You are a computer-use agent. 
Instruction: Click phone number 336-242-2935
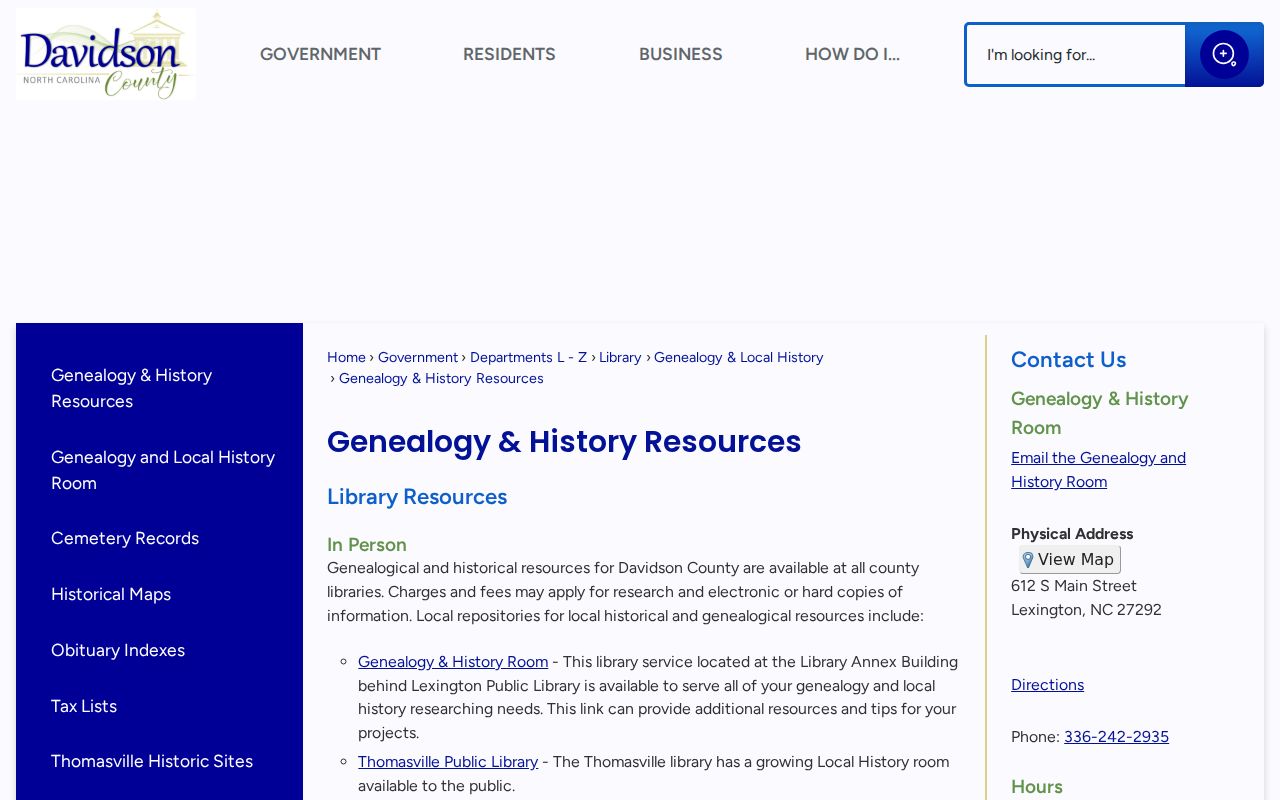tap(1116, 737)
